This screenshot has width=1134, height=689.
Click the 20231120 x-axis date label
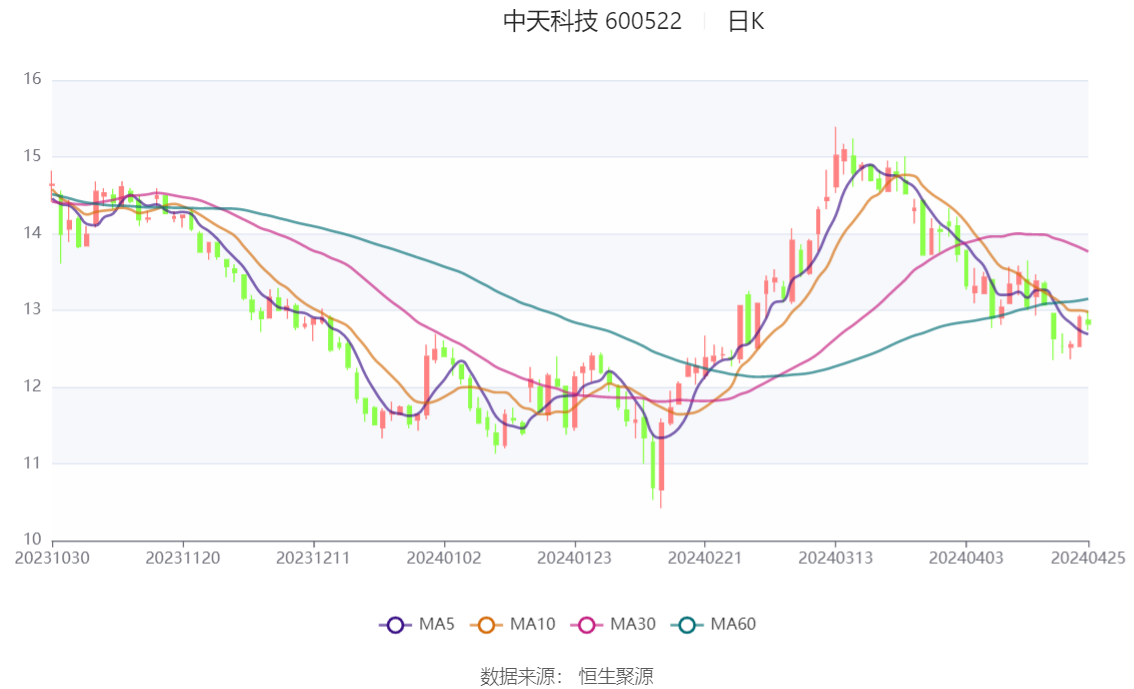(x=183, y=558)
